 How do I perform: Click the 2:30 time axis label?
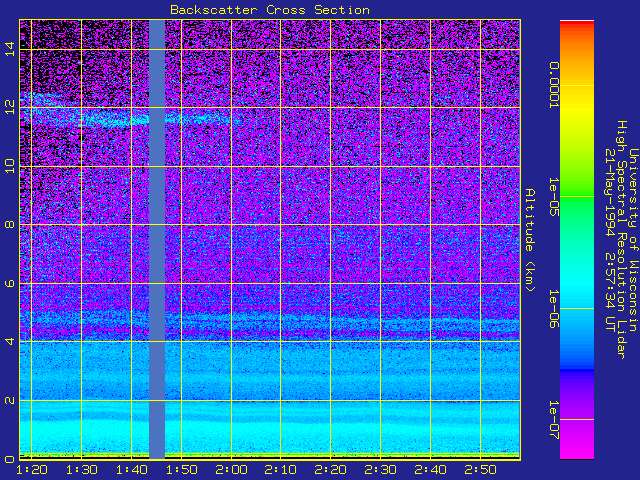coord(380,470)
